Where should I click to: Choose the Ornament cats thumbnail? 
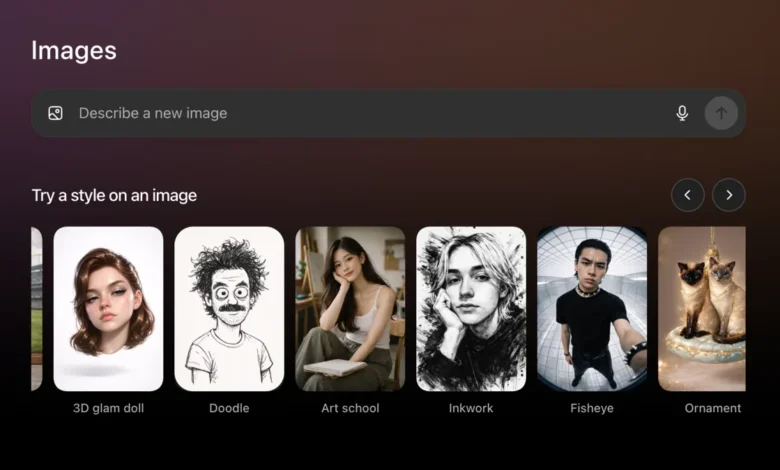702,308
